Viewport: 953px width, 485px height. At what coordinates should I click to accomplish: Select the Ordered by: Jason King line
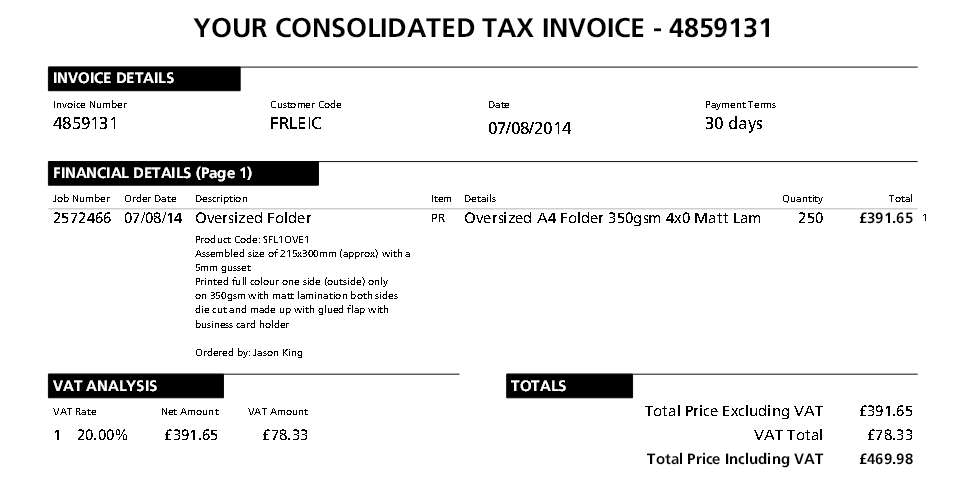click(249, 353)
